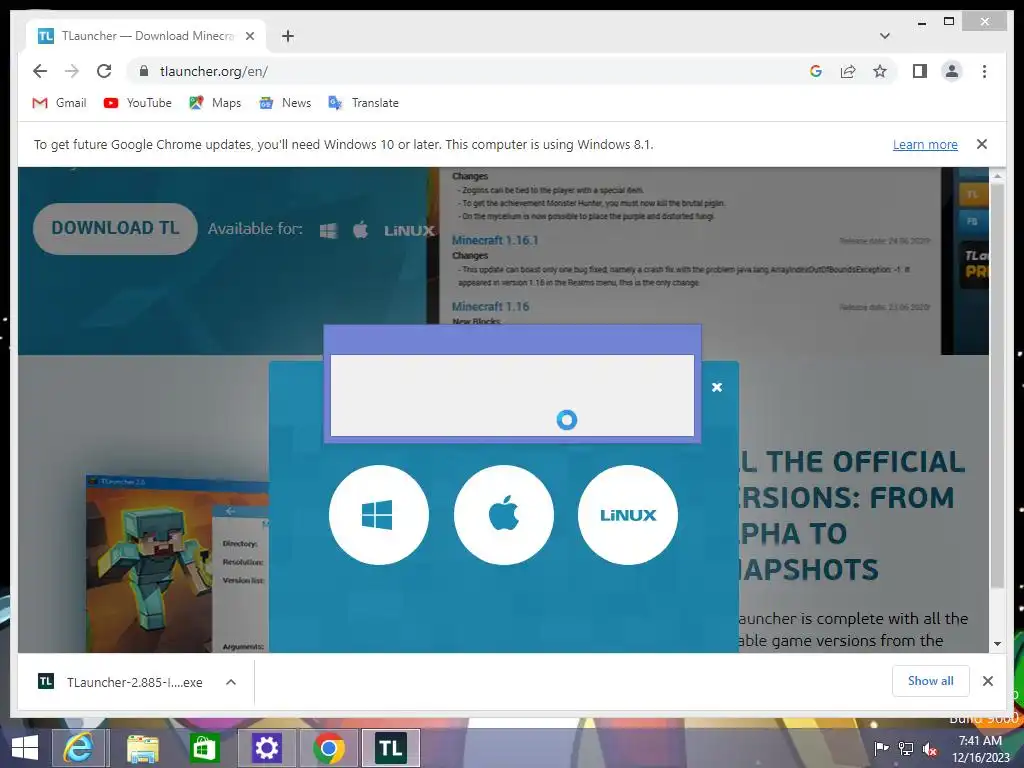1024x768 pixels.
Task: Close the platform download popup
Action: (716, 387)
